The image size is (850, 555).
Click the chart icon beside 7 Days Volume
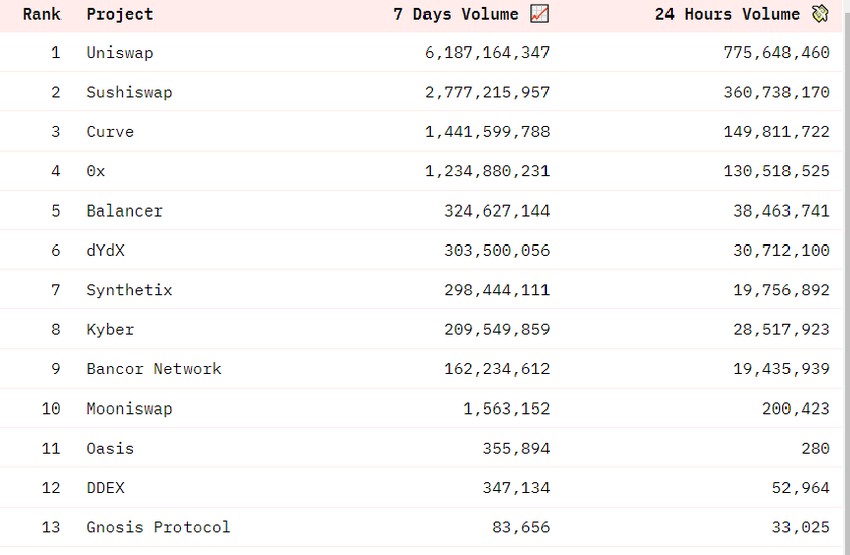point(540,14)
